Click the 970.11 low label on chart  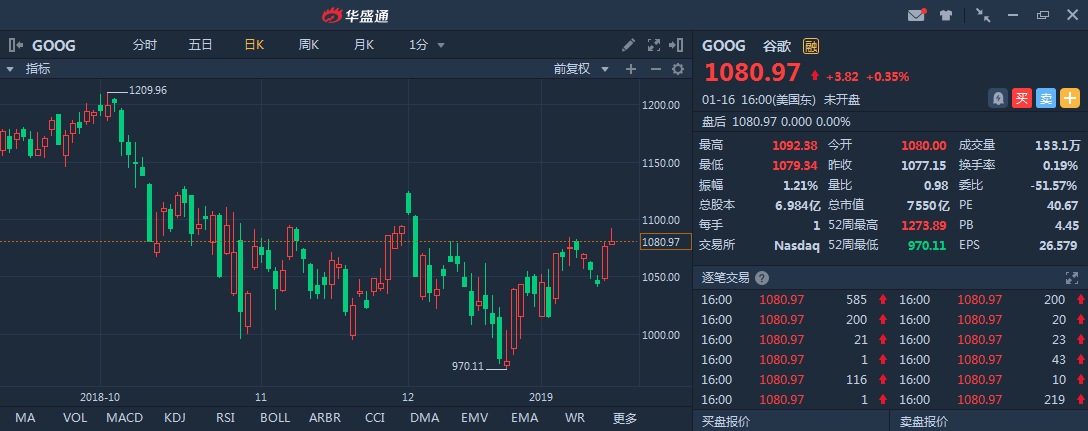(x=467, y=366)
